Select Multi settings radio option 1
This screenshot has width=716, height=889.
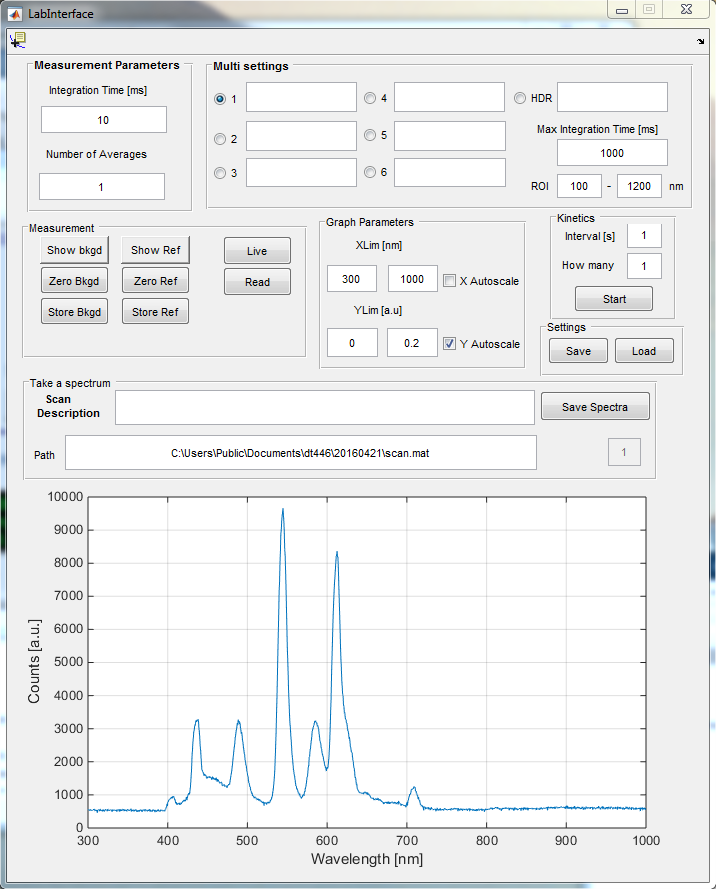220,98
